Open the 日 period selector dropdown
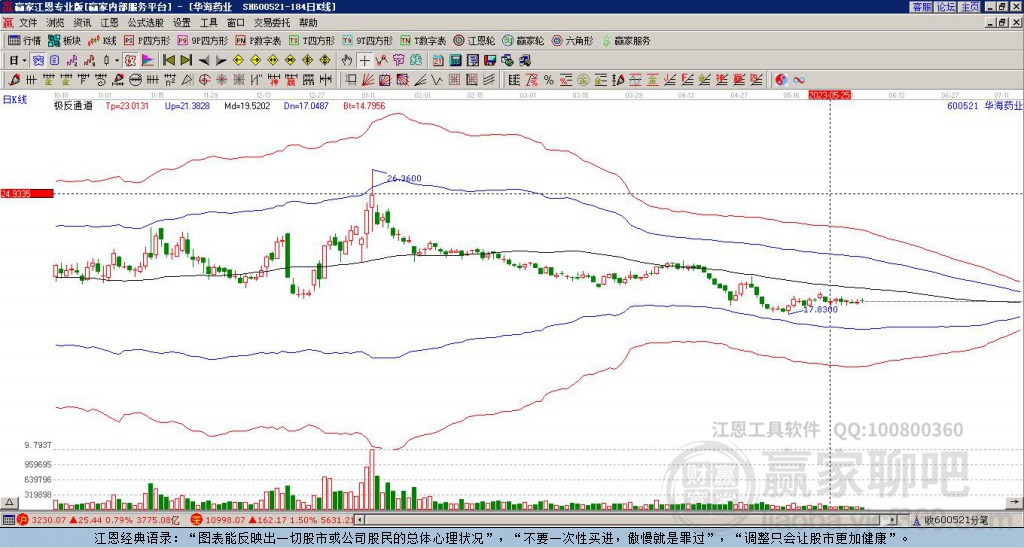 point(18,61)
